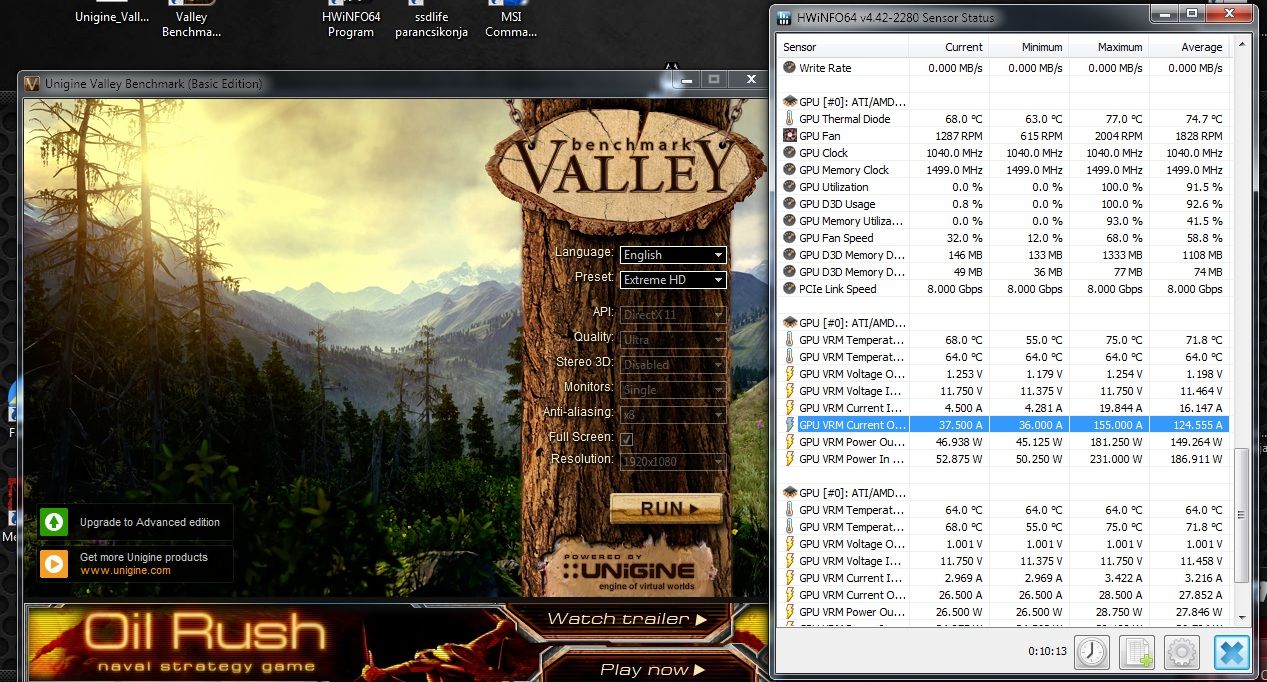Select the Unigine_Vall... desktop file
This screenshot has width=1267, height=682.
(111, 15)
